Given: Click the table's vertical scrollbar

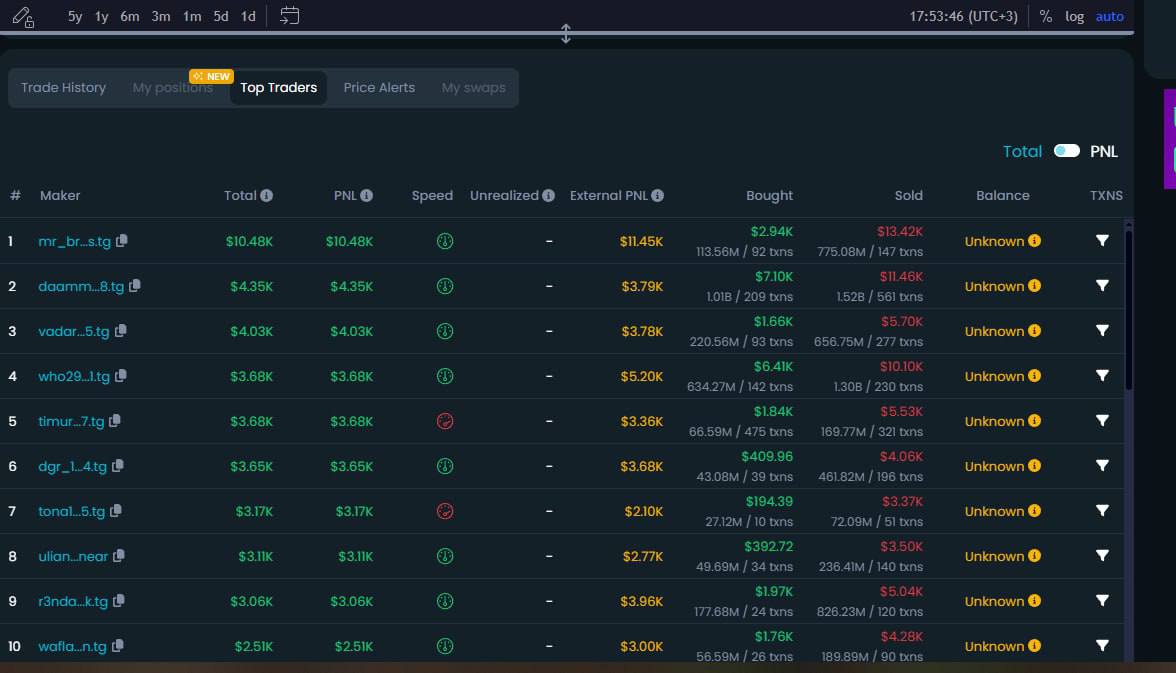Looking at the screenshot, I should coord(1129,310).
